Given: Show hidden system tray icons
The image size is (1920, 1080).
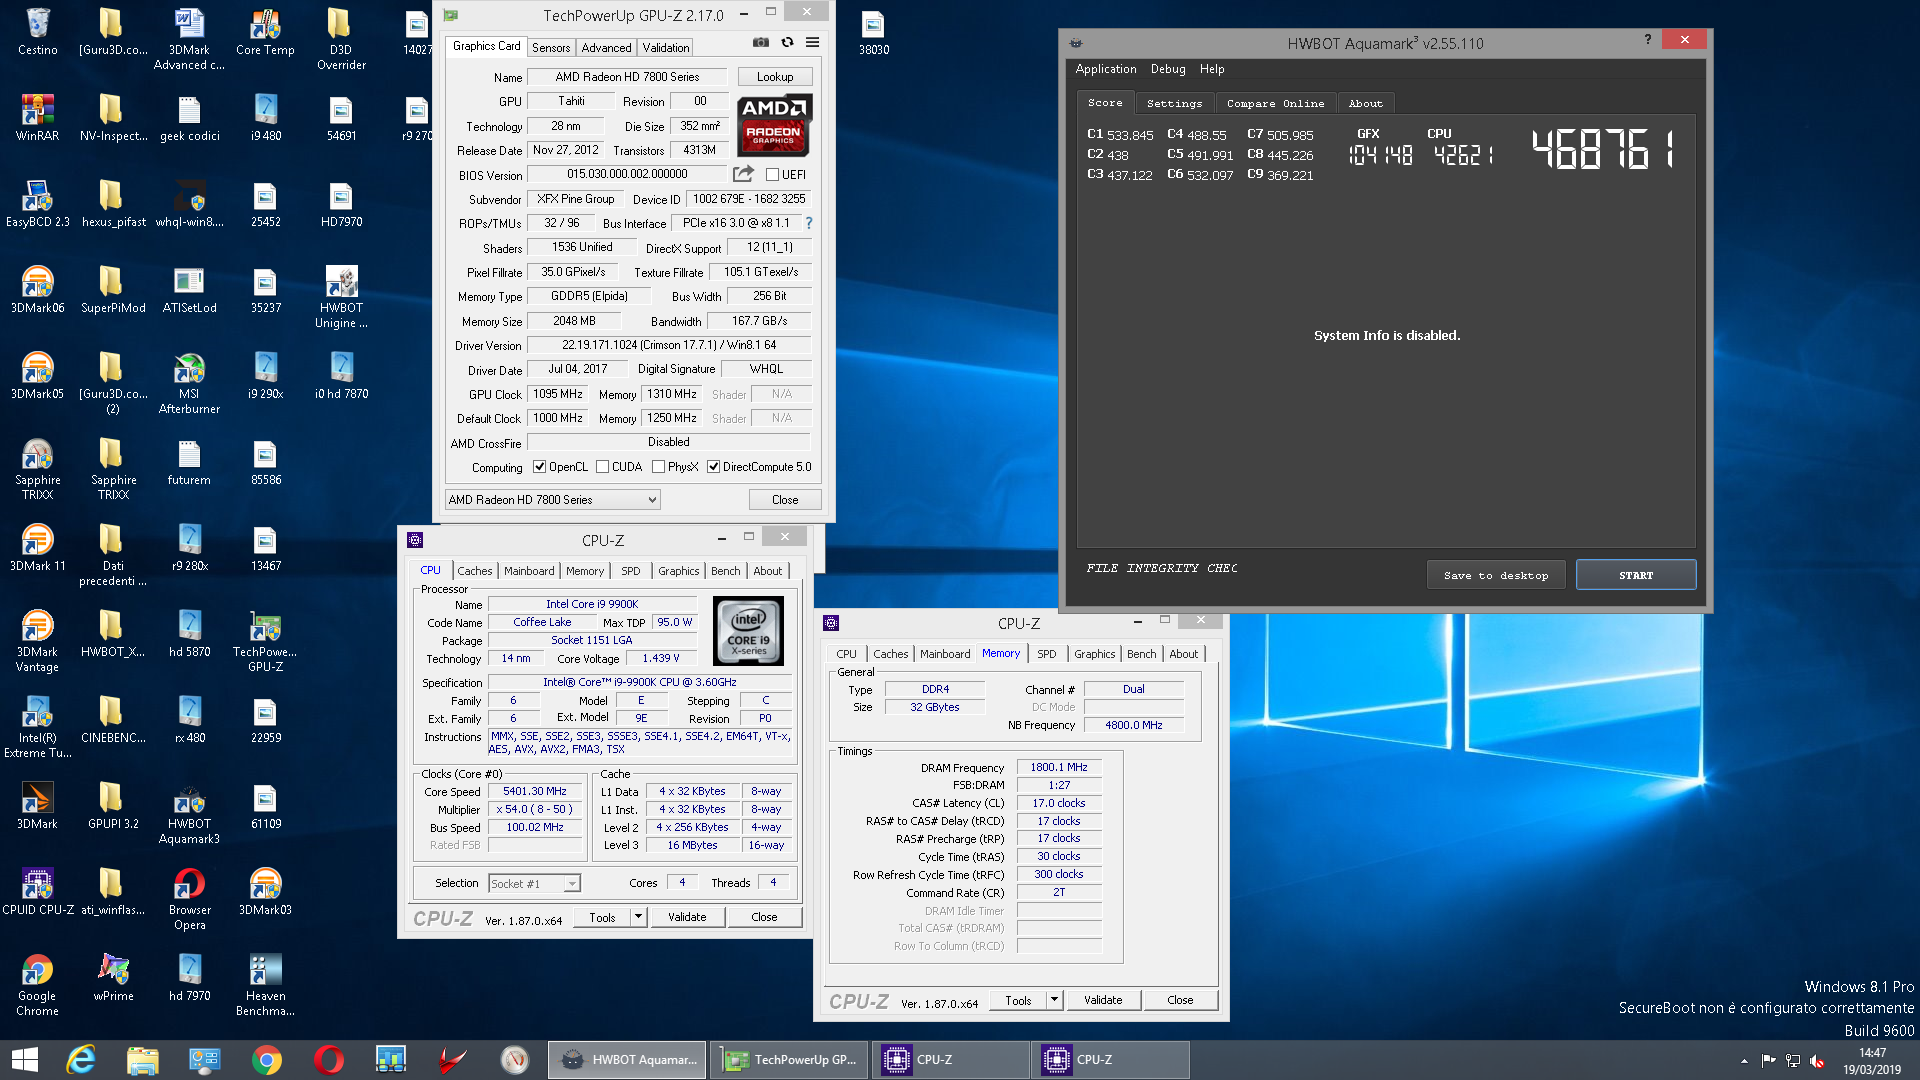Looking at the screenshot, I should click(x=1744, y=1061).
